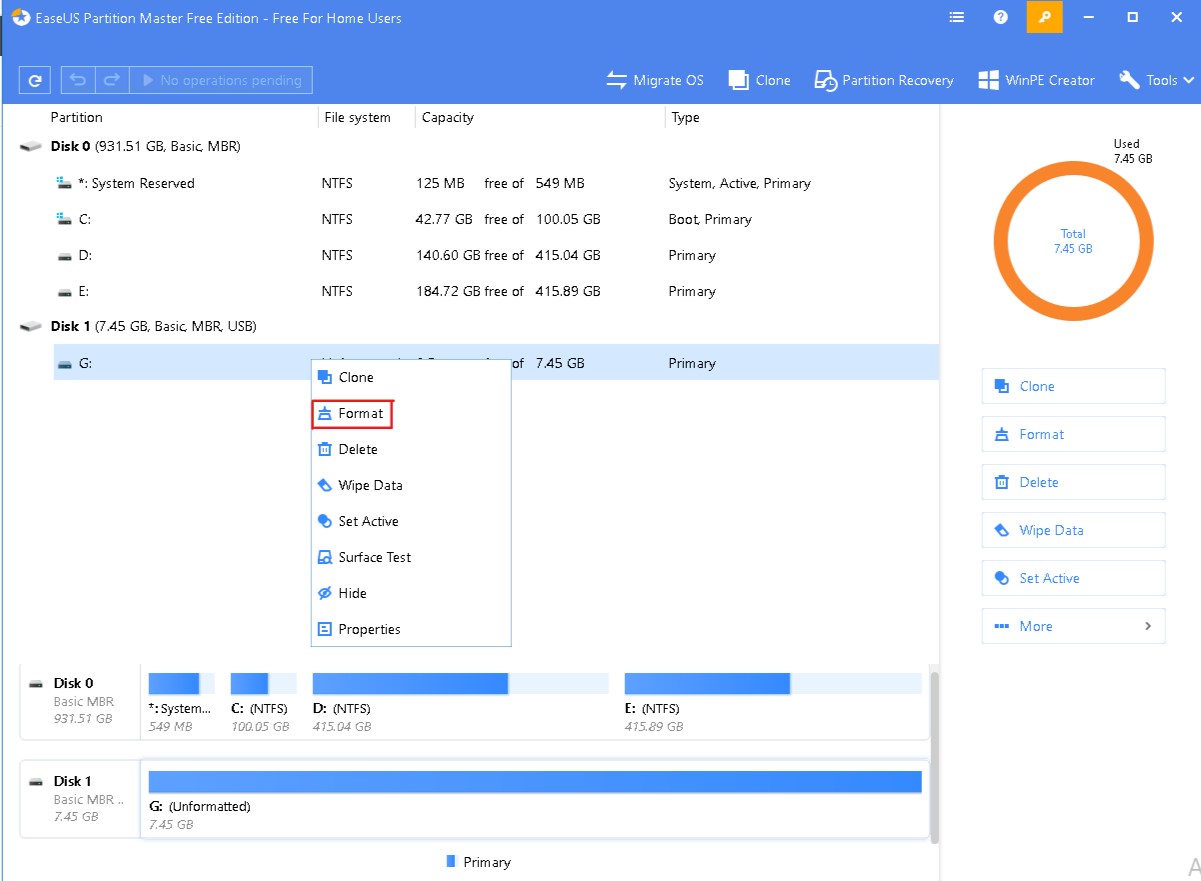The image size is (1201, 881).
Task: Click the Help question mark icon
Action: pos(1000,17)
